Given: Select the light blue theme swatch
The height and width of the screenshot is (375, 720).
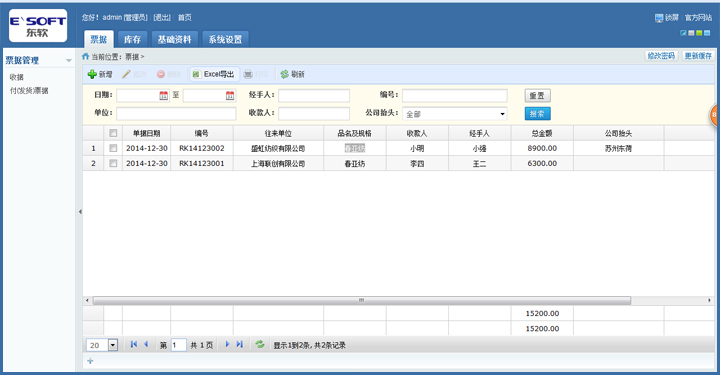Looking at the screenshot, I should click(x=707, y=33).
